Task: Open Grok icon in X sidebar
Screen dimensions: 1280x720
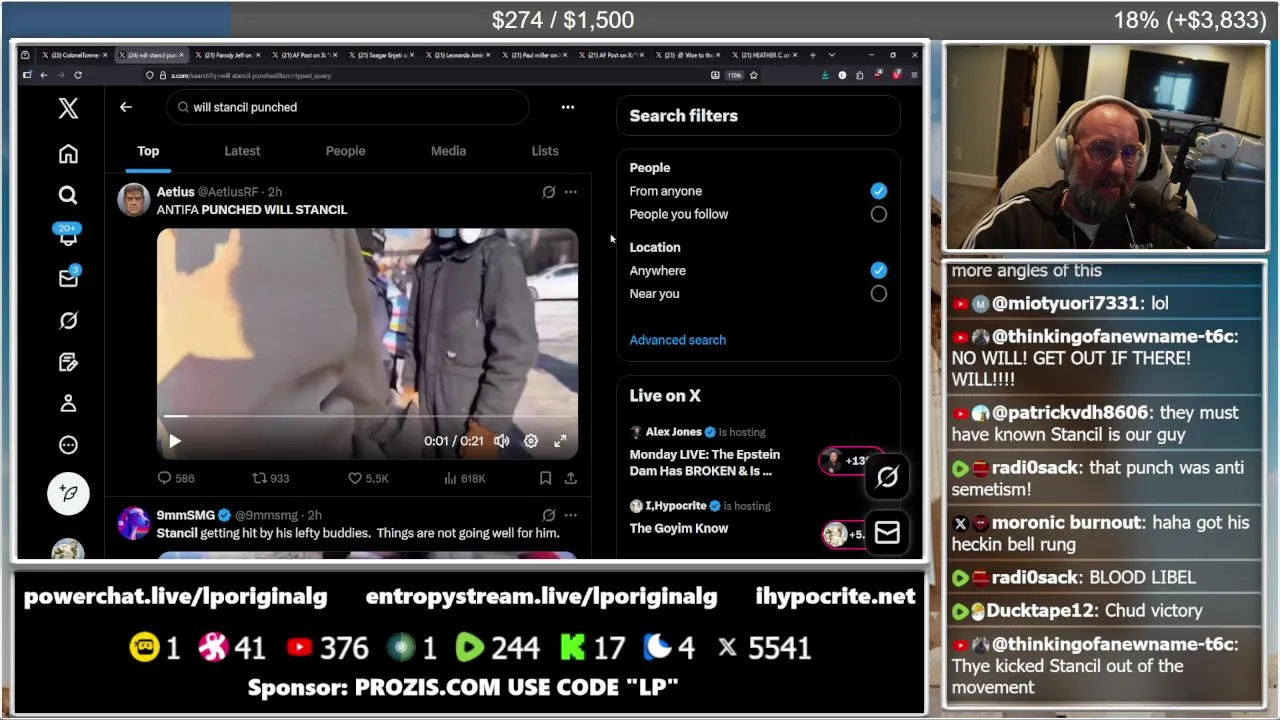Action: click(68, 320)
